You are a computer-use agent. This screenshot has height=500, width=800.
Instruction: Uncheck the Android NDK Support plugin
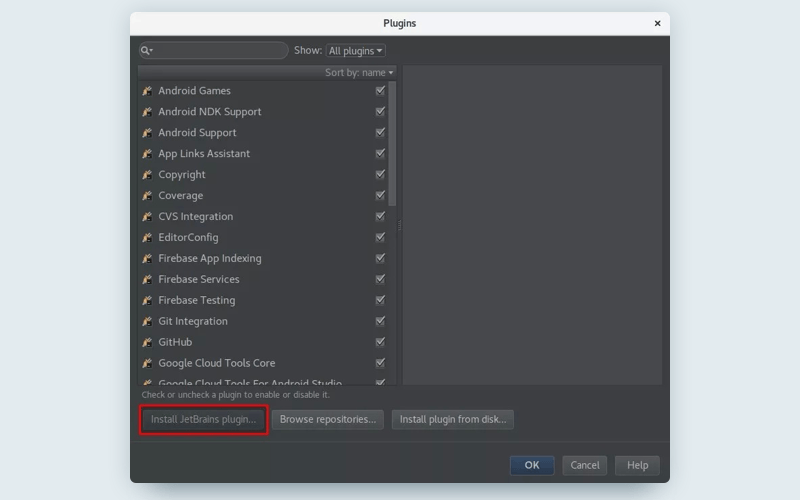click(x=380, y=111)
